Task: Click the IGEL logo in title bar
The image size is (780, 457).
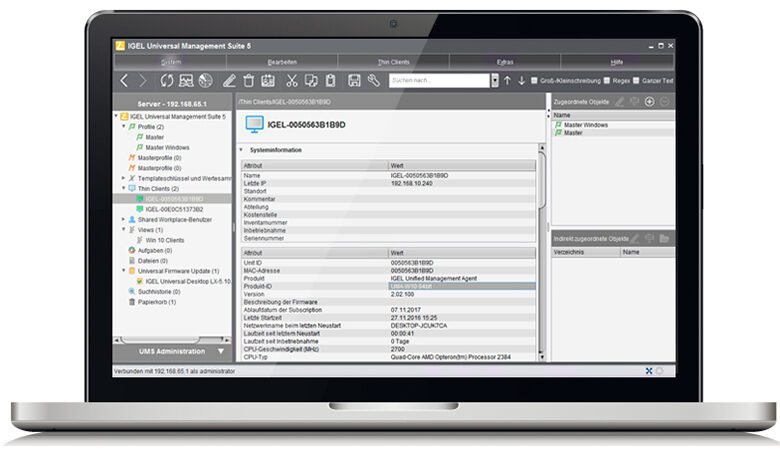Action: coord(120,46)
